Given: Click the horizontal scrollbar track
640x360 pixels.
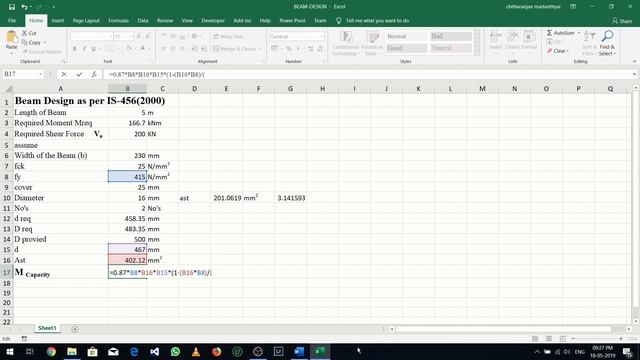Looking at the screenshot, I should (x=504, y=329).
